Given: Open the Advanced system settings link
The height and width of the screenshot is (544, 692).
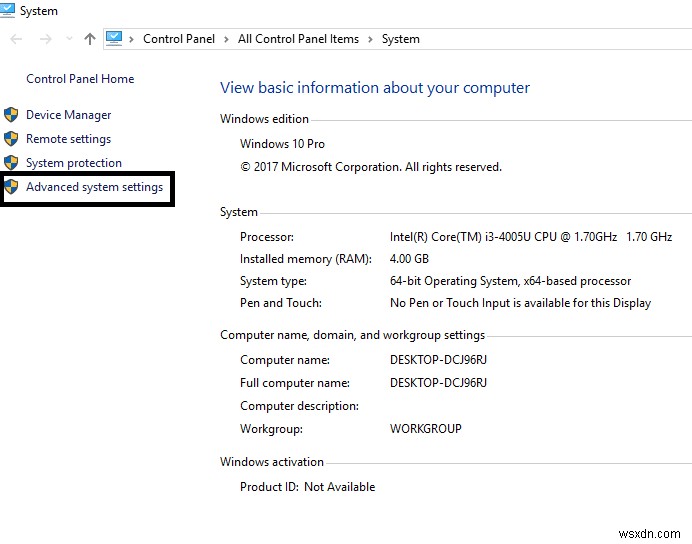Looking at the screenshot, I should pyautogui.click(x=94, y=187).
